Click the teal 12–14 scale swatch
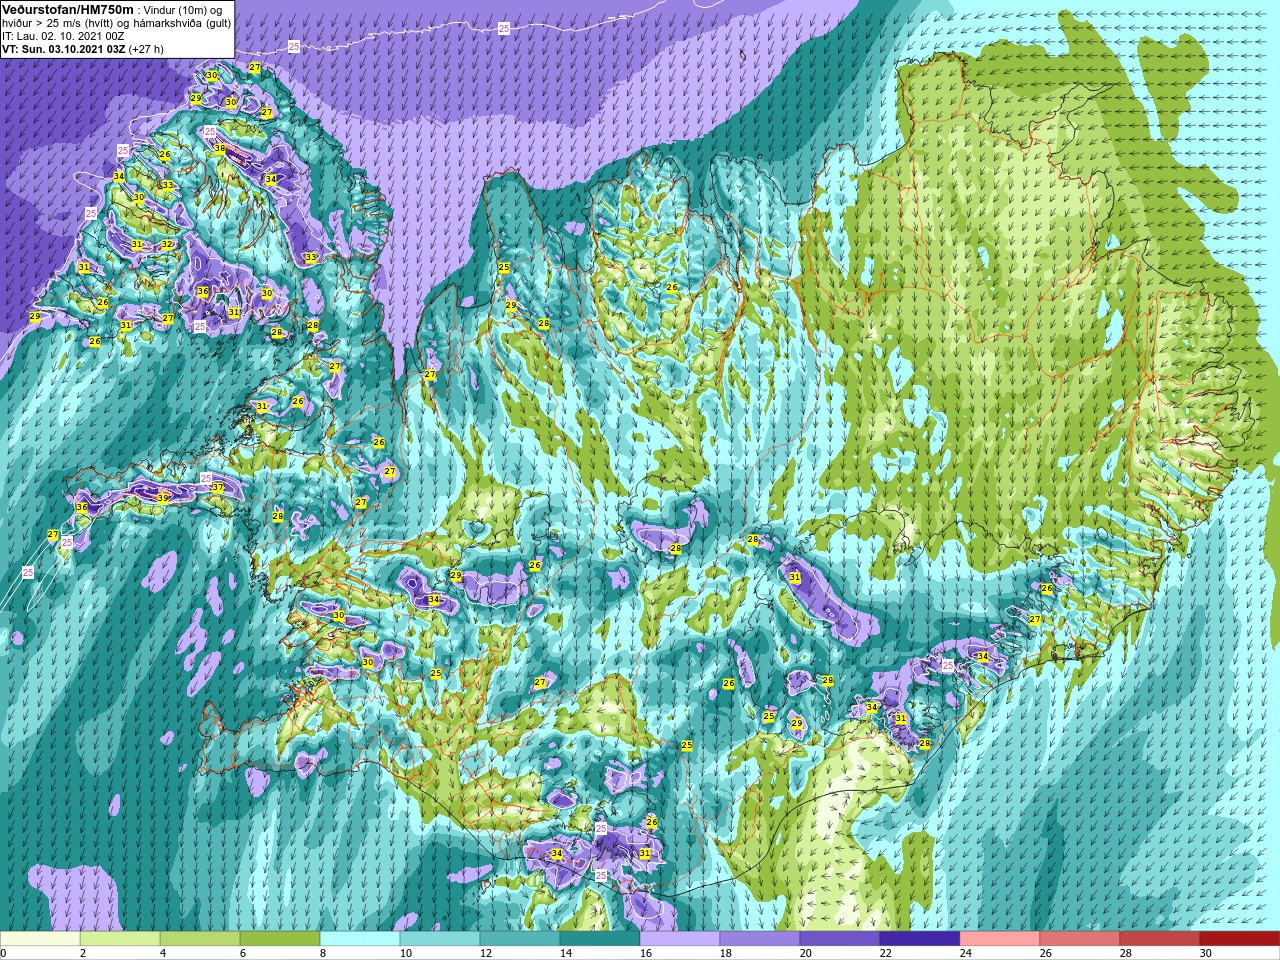 (520, 939)
